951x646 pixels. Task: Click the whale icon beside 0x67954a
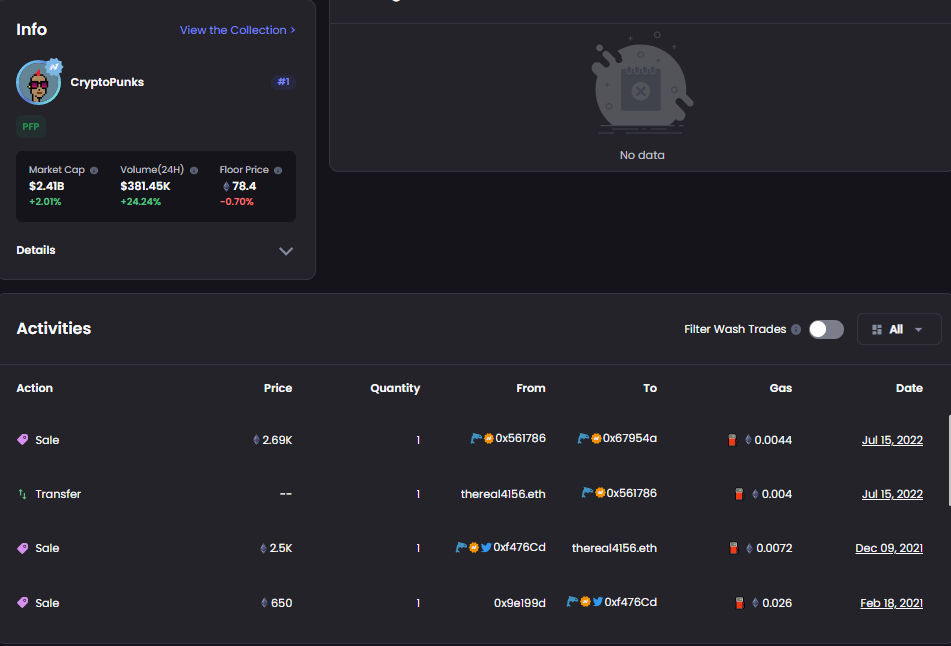point(583,438)
